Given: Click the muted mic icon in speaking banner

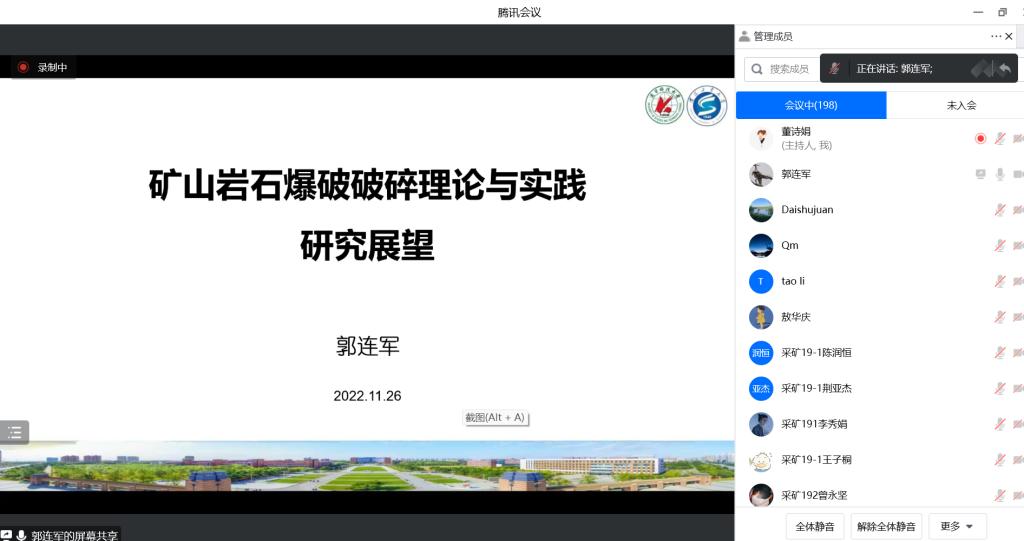Looking at the screenshot, I should (x=835, y=69).
